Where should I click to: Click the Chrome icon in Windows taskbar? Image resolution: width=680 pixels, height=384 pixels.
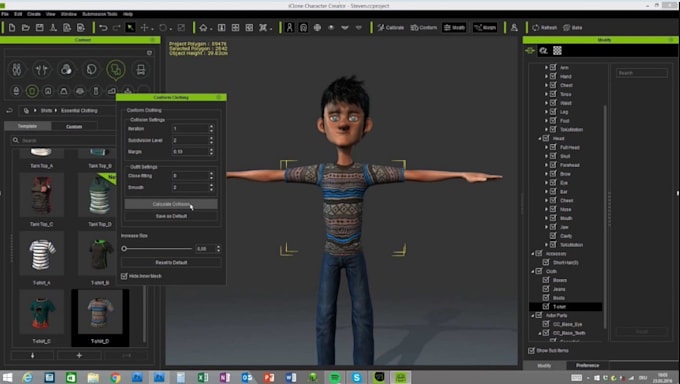[x=115, y=377]
